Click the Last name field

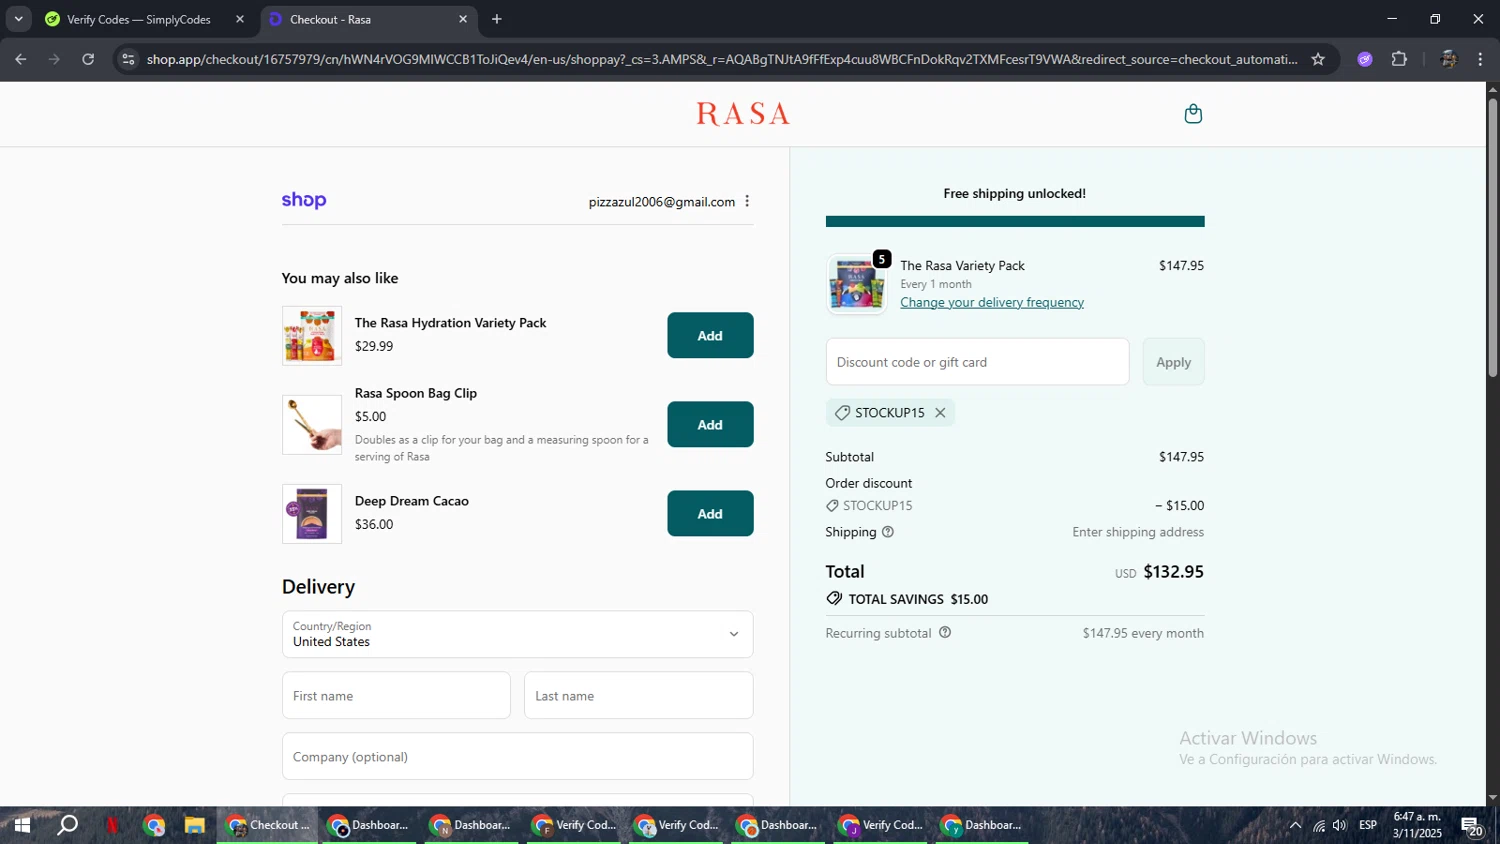point(638,695)
